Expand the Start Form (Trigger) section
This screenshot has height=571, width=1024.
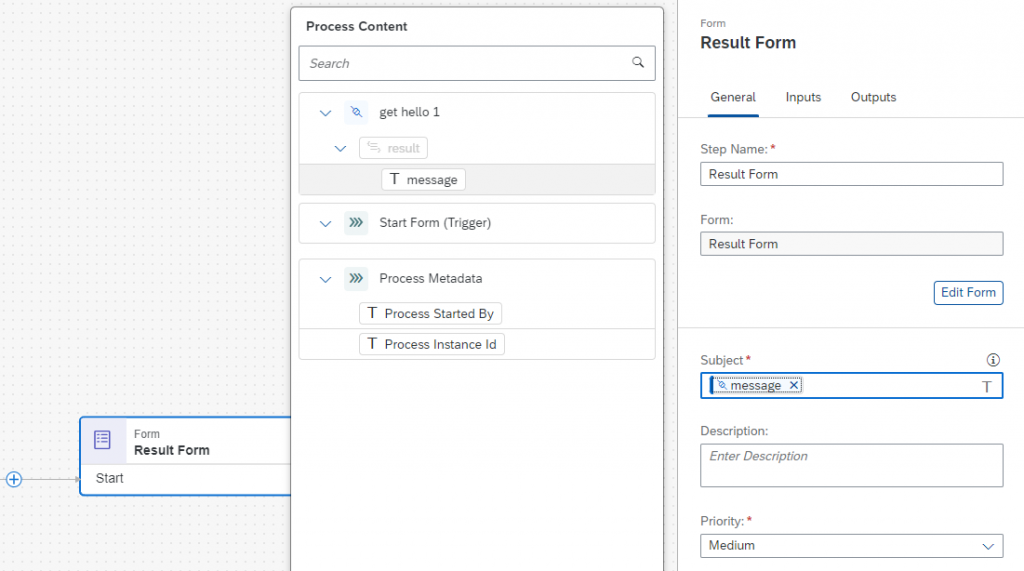point(325,223)
